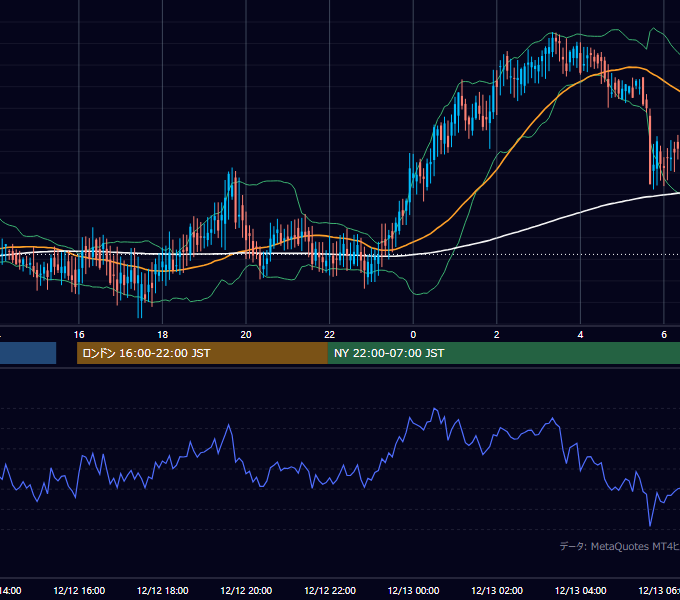Click the hour label 20 under price chart
The width and height of the screenshot is (680, 600).
[x=246, y=335]
